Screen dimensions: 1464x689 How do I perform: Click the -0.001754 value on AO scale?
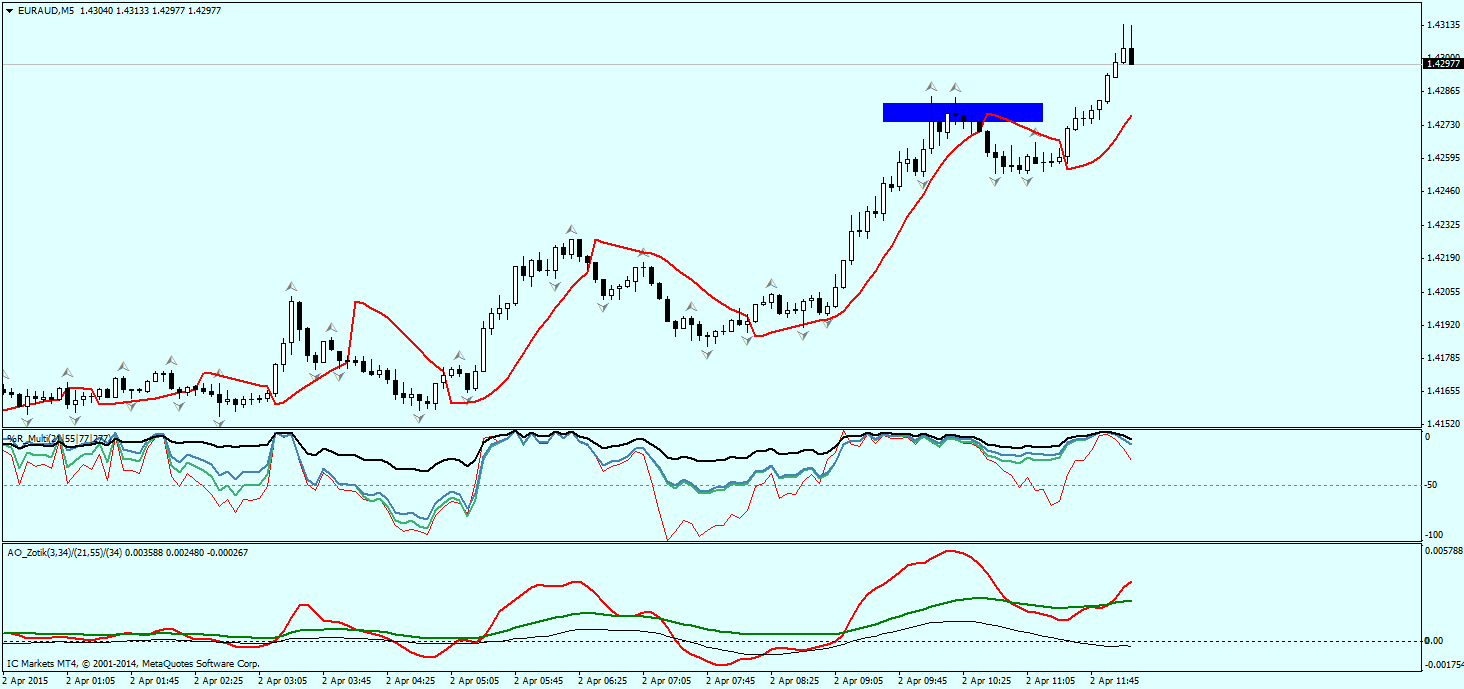tap(1443, 664)
